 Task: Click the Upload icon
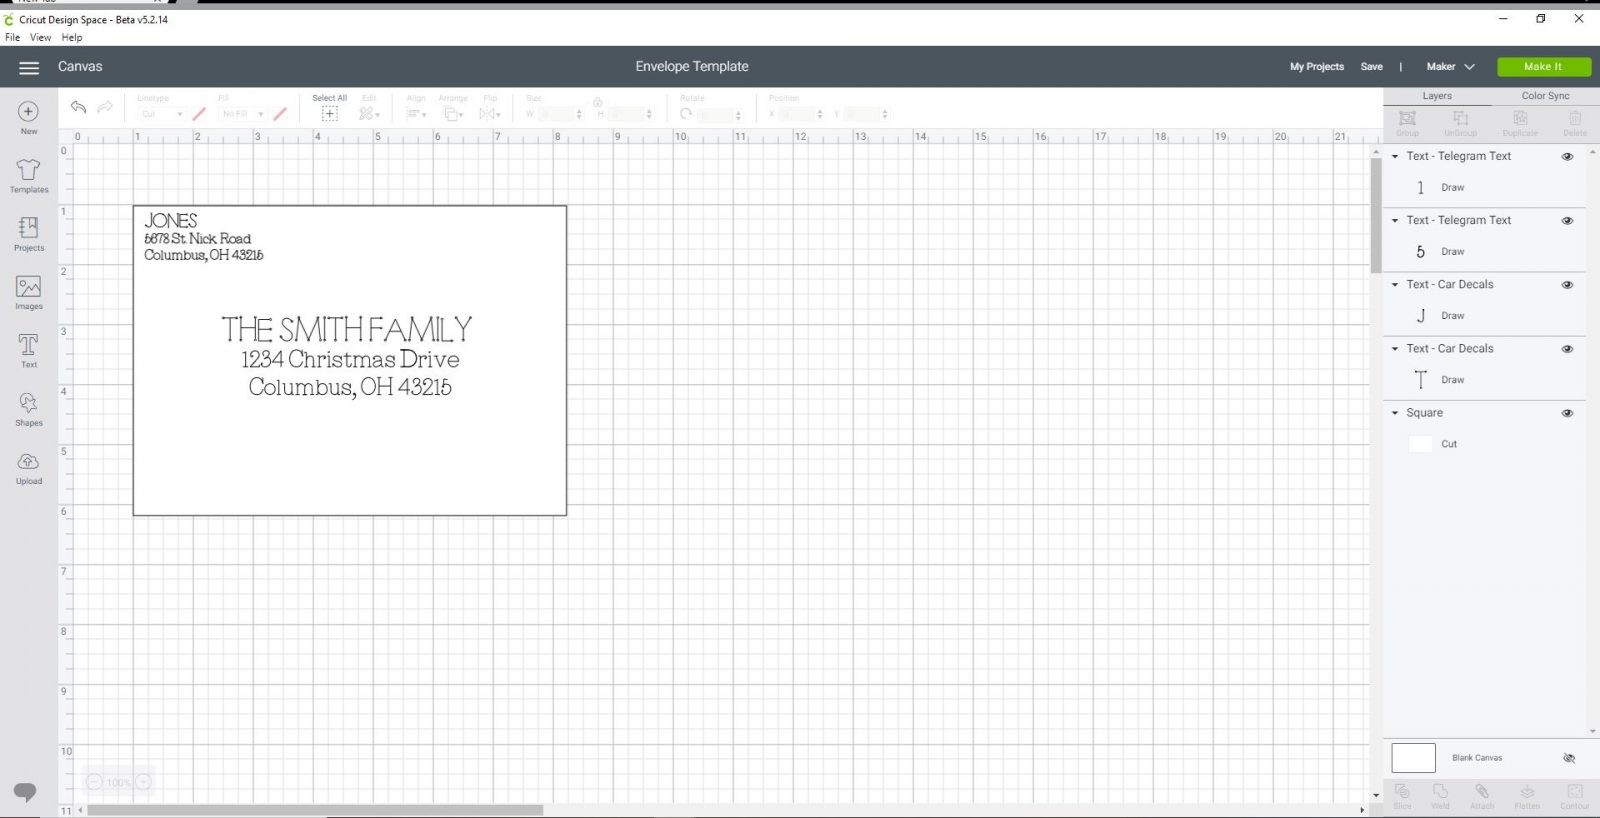(28, 467)
